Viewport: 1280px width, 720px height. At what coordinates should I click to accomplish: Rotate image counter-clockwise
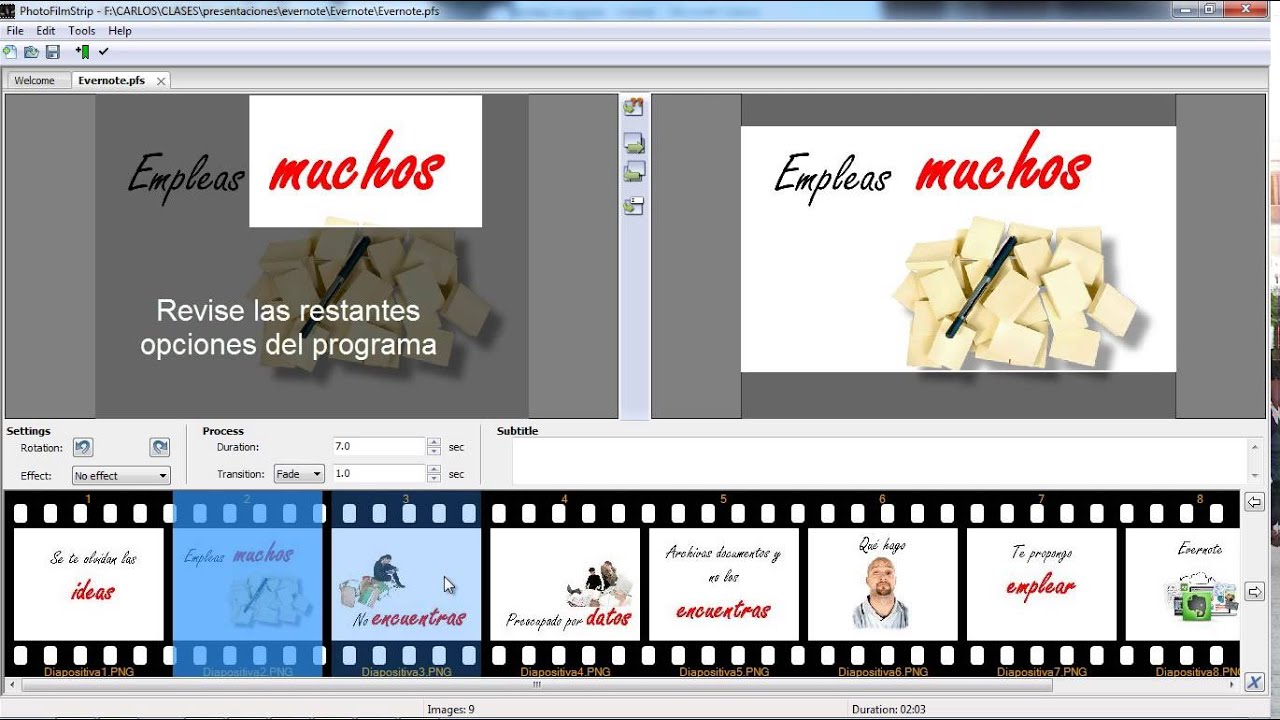pos(83,447)
